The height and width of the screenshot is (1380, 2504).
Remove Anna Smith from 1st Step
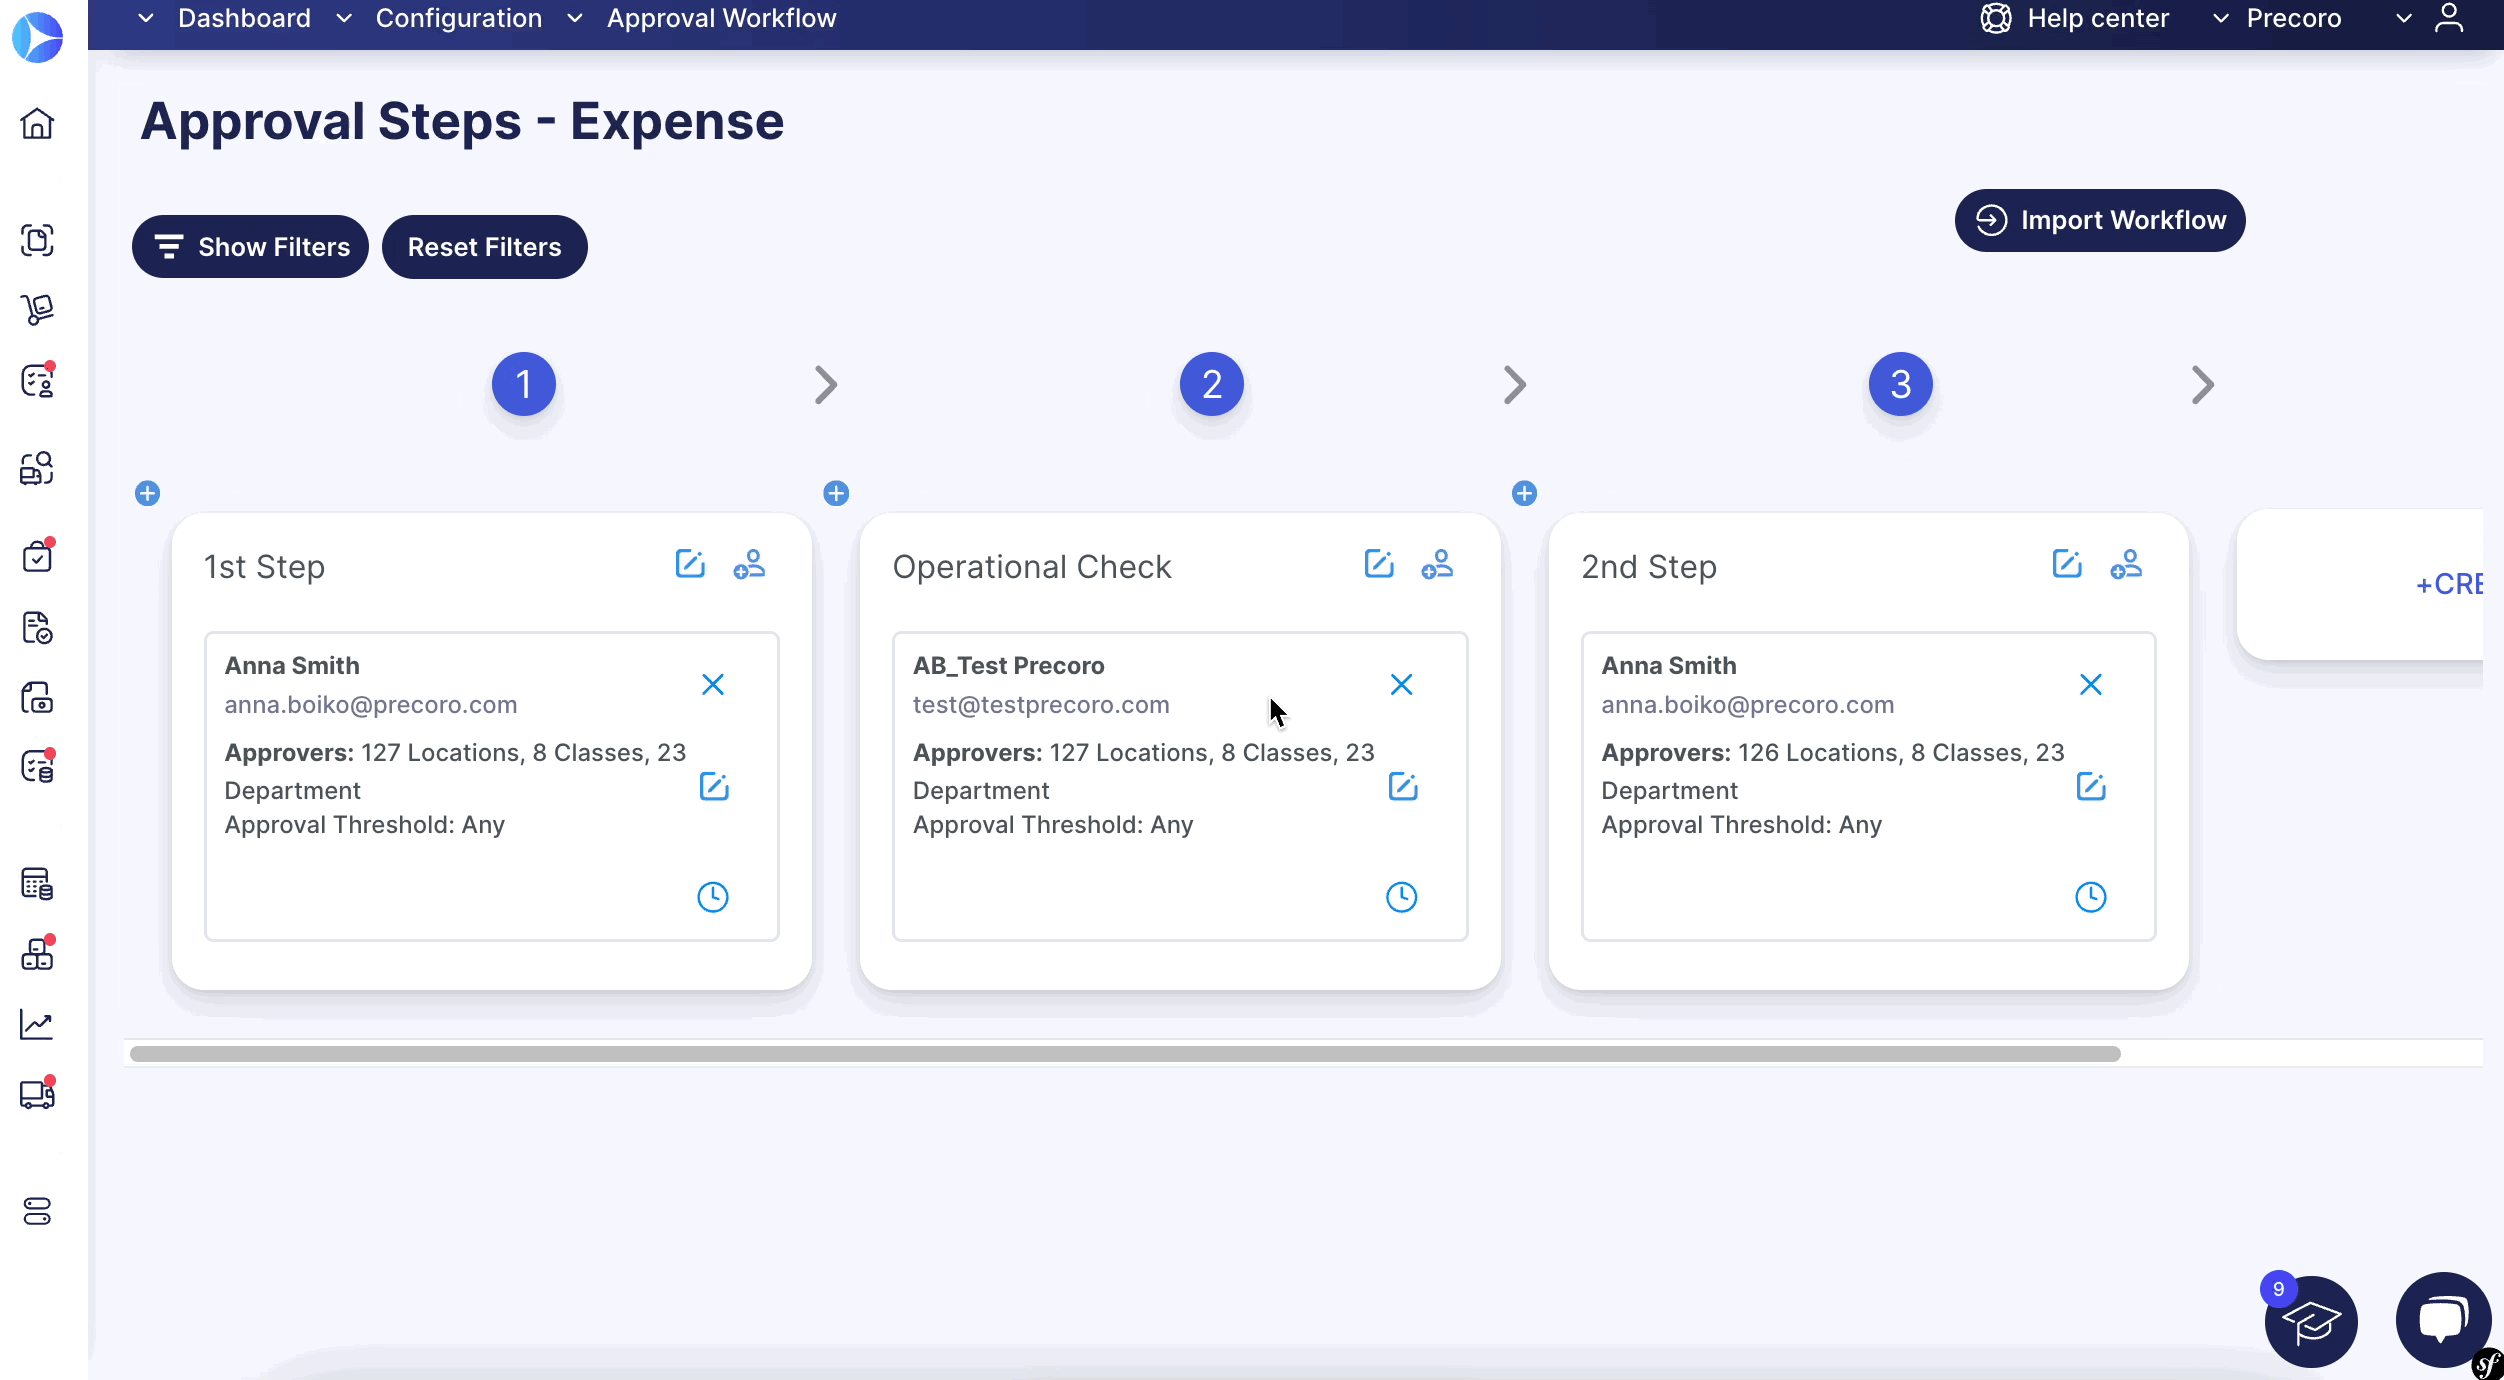pyautogui.click(x=713, y=684)
